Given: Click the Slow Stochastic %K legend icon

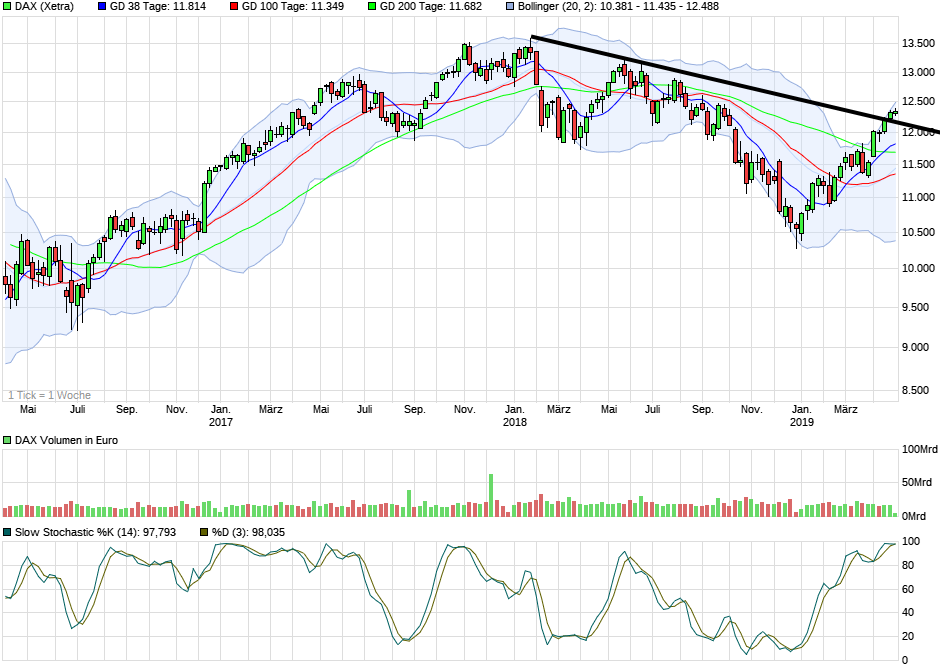Looking at the screenshot, I should pos(7,533).
